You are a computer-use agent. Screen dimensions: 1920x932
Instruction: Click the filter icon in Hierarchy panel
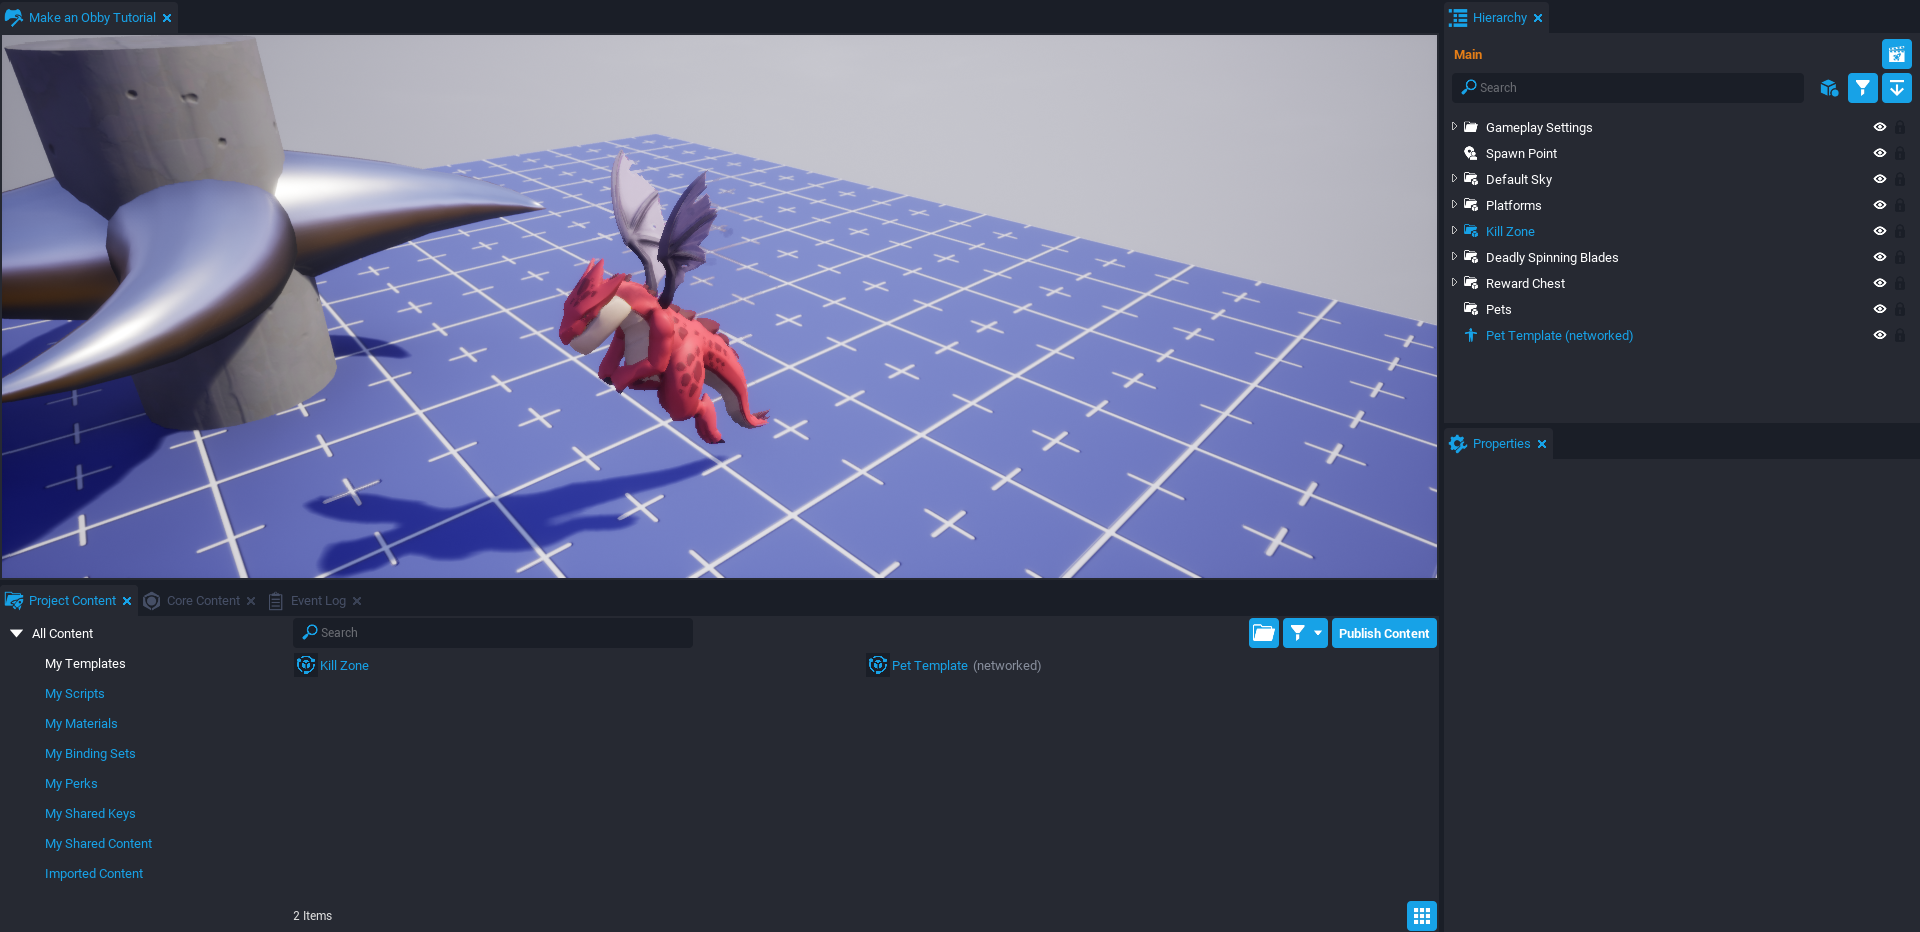1862,88
